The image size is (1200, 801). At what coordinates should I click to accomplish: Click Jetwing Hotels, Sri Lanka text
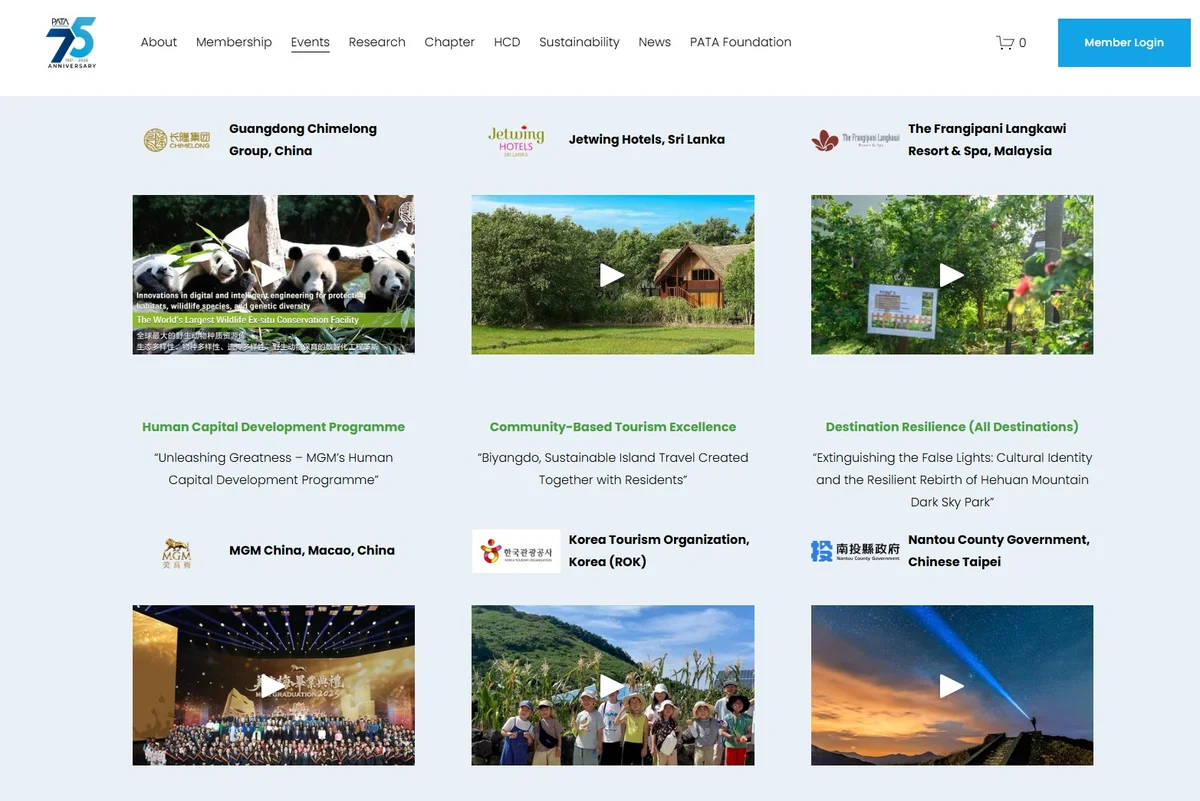tap(646, 140)
